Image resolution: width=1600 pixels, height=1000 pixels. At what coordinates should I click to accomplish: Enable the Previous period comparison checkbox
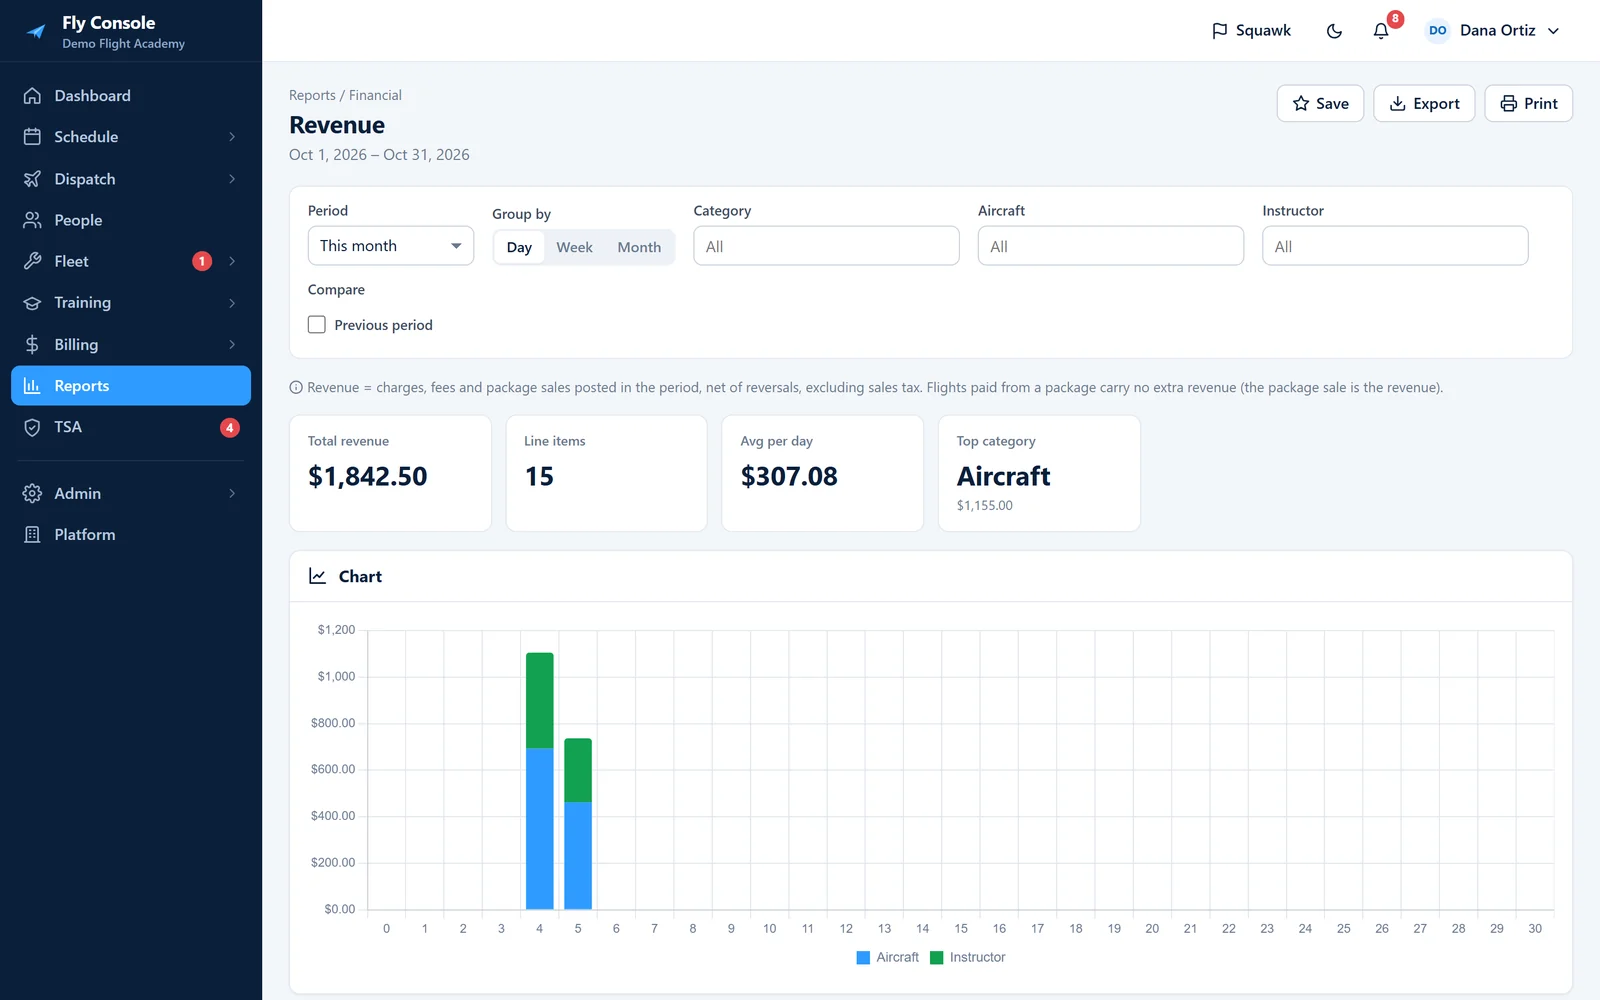(x=317, y=325)
